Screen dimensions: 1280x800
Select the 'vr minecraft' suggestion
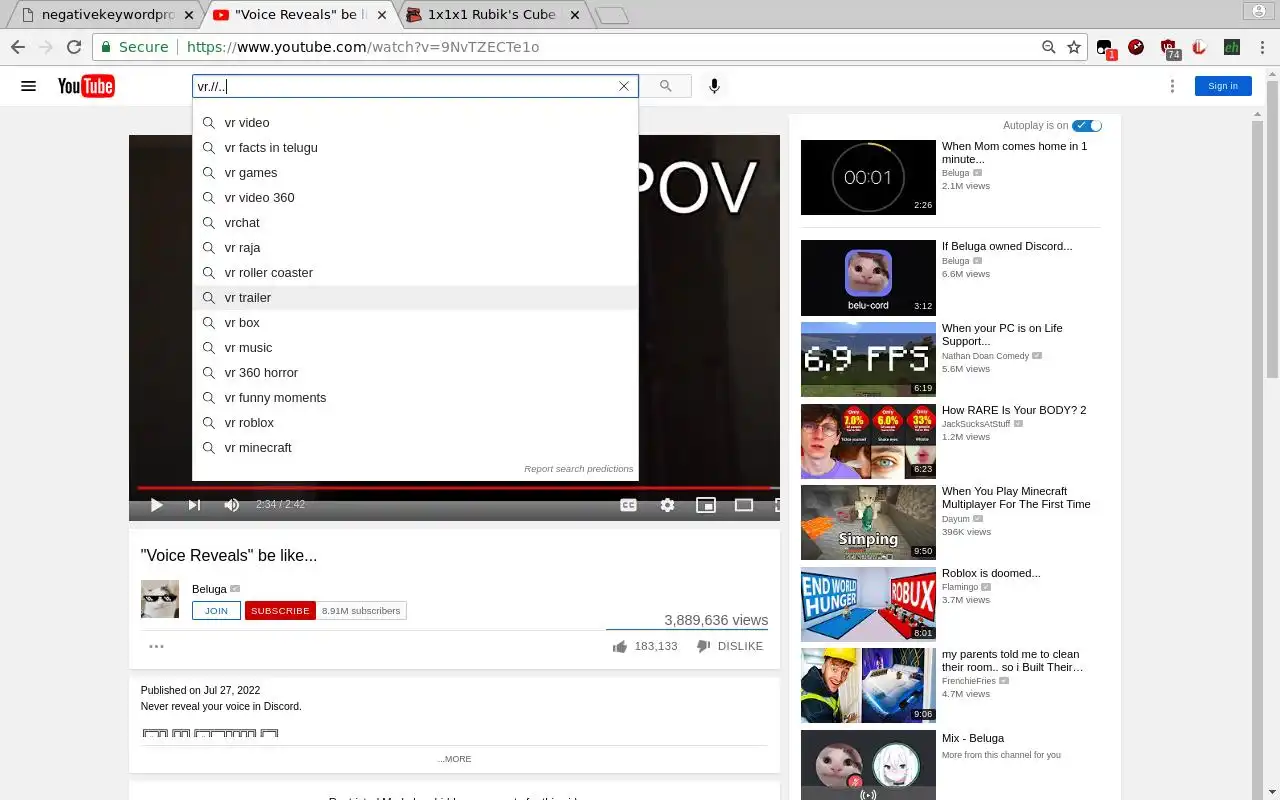415,447
